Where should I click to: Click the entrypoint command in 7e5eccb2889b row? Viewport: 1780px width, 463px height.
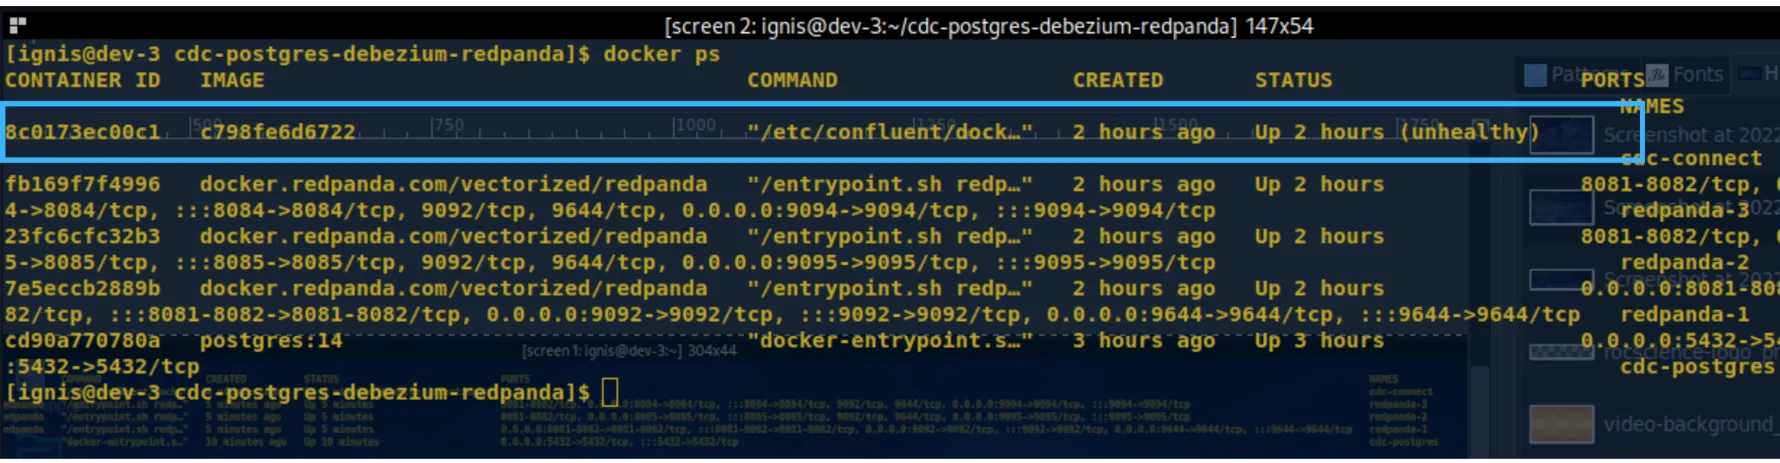890,288
